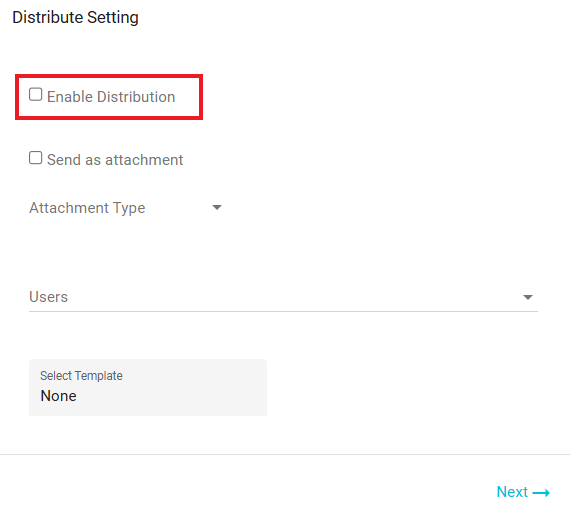Check the Send as attachment box
The height and width of the screenshot is (509, 575).
(36, 158)
